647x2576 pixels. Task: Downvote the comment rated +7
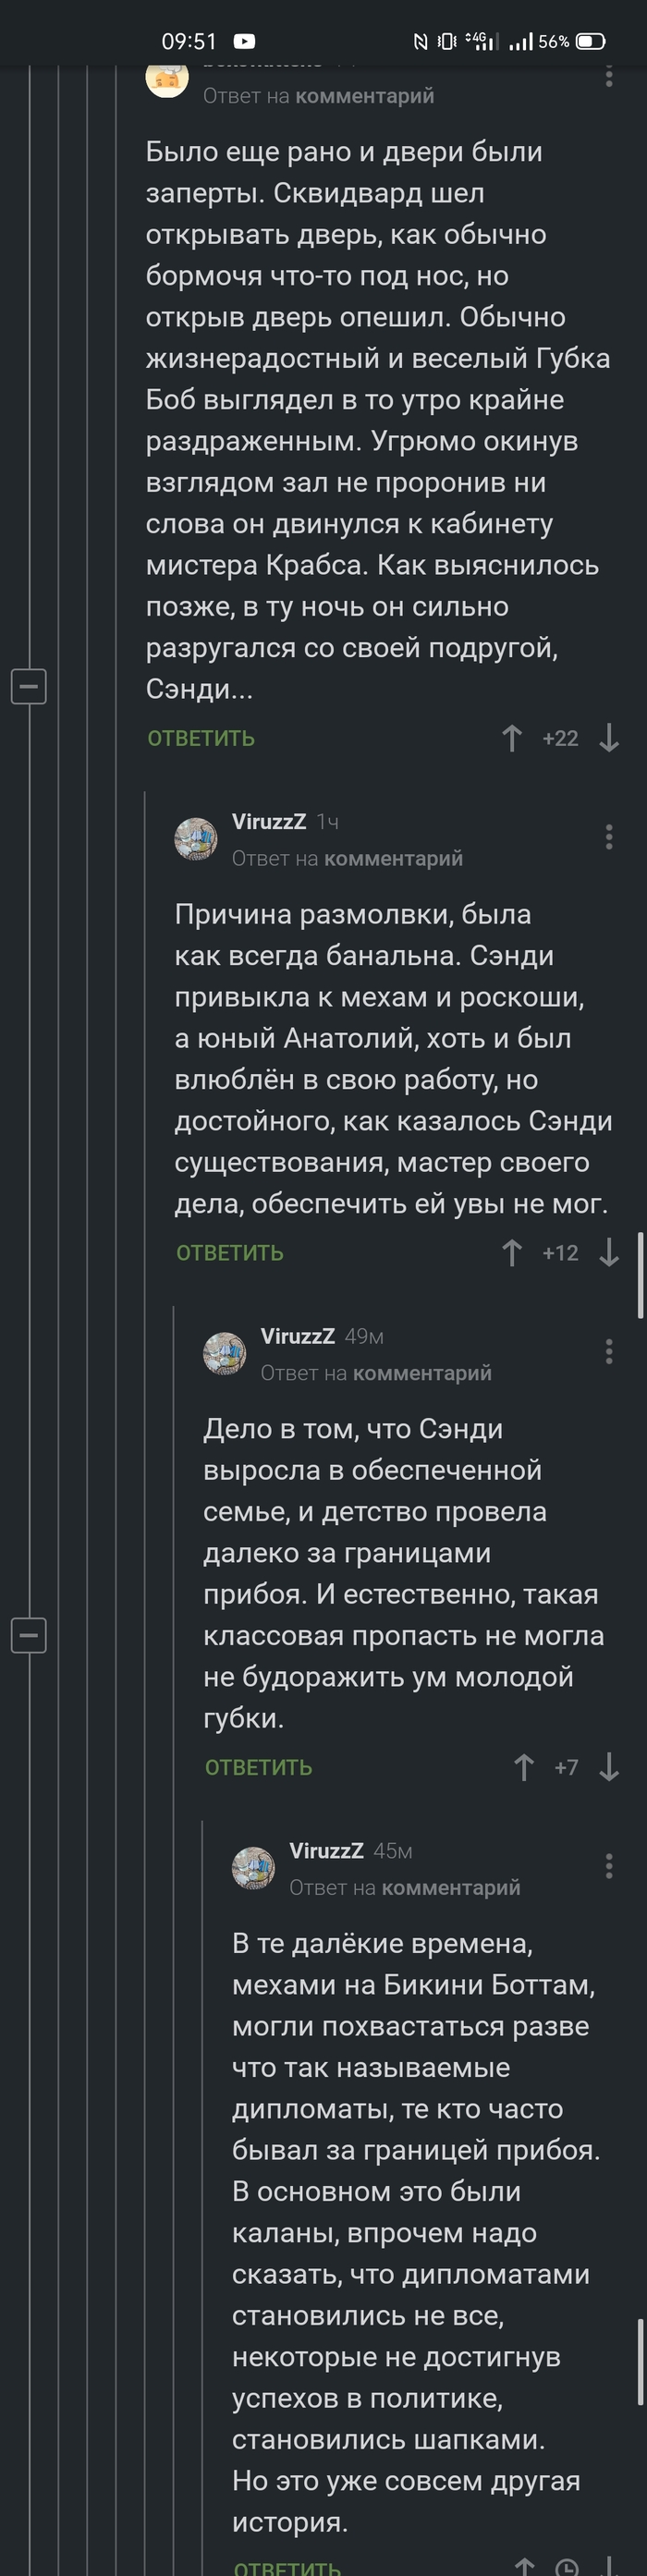point(609,1768)
